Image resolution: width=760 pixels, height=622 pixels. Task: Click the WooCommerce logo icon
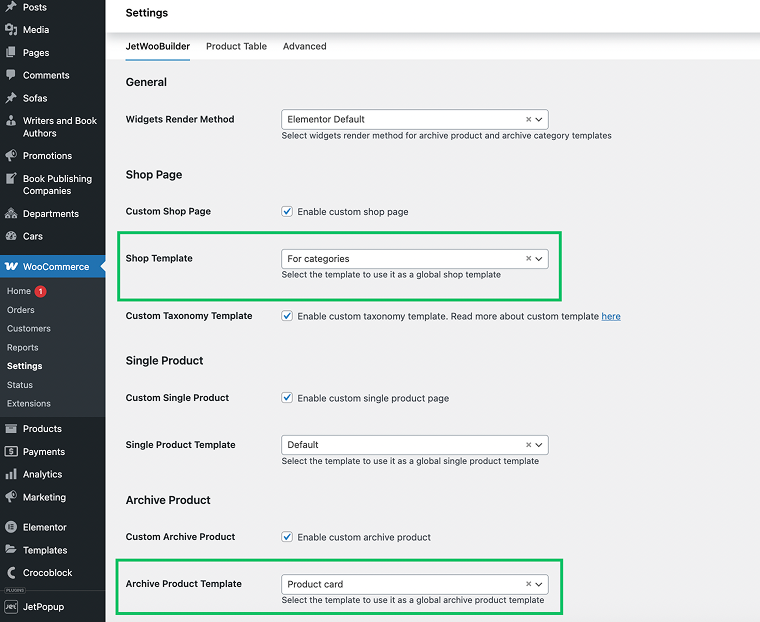(11, 266)
